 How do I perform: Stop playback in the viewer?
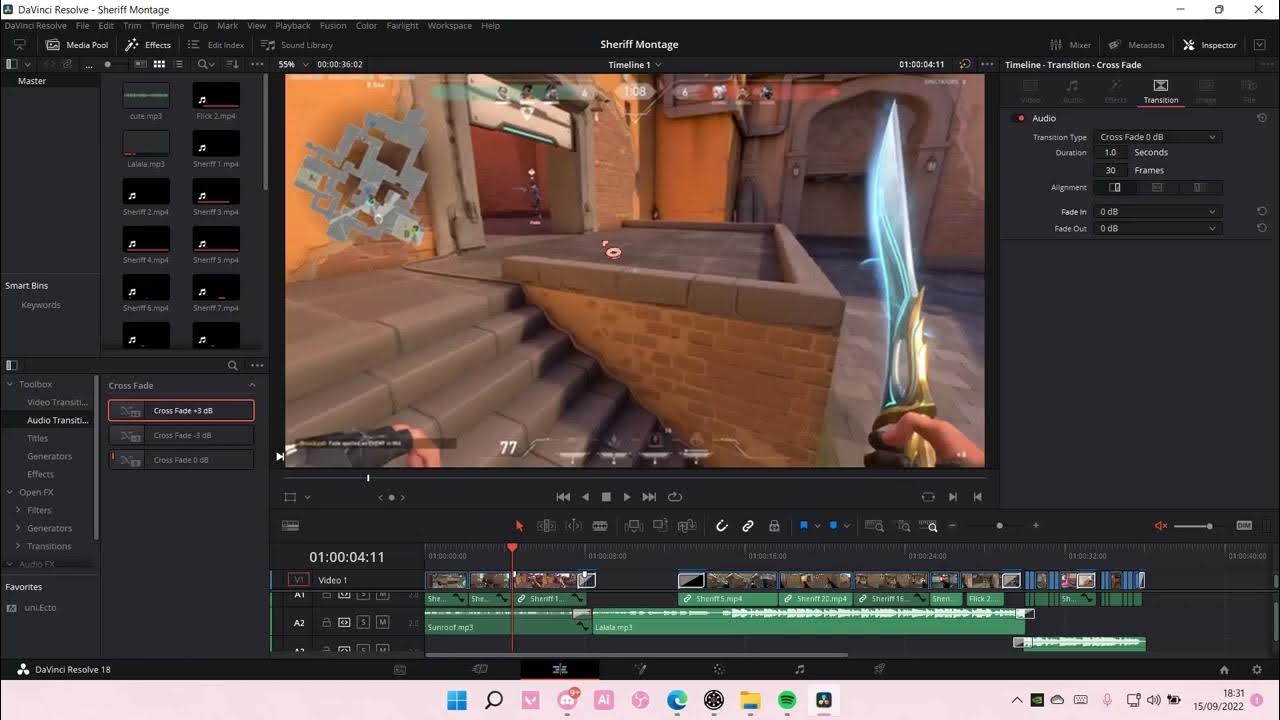pos(606,497)
